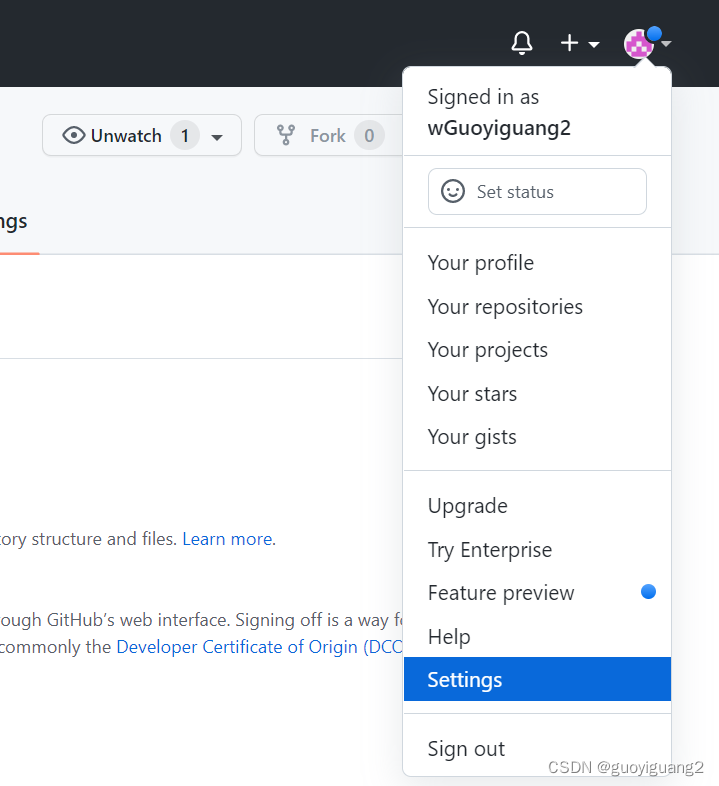The height and width of the screenshot is (786, 719).
Task: Click the watchers count badge 1
Action: tap(185, 135)
